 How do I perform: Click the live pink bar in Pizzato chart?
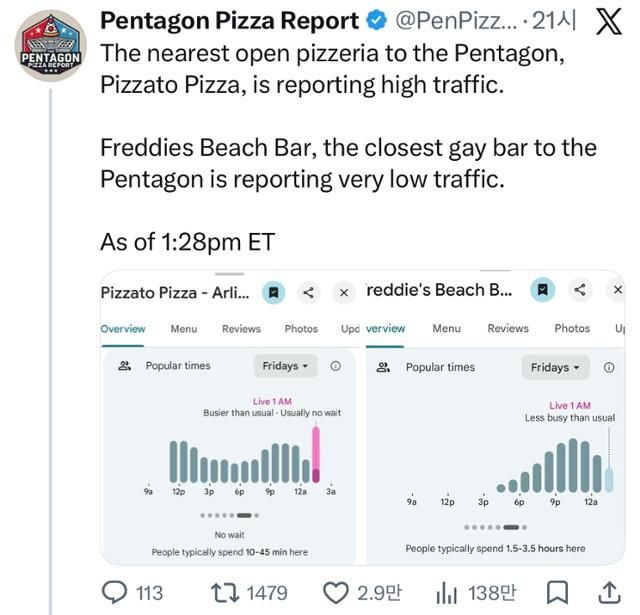pyautogui.click(x=317, y=455)
